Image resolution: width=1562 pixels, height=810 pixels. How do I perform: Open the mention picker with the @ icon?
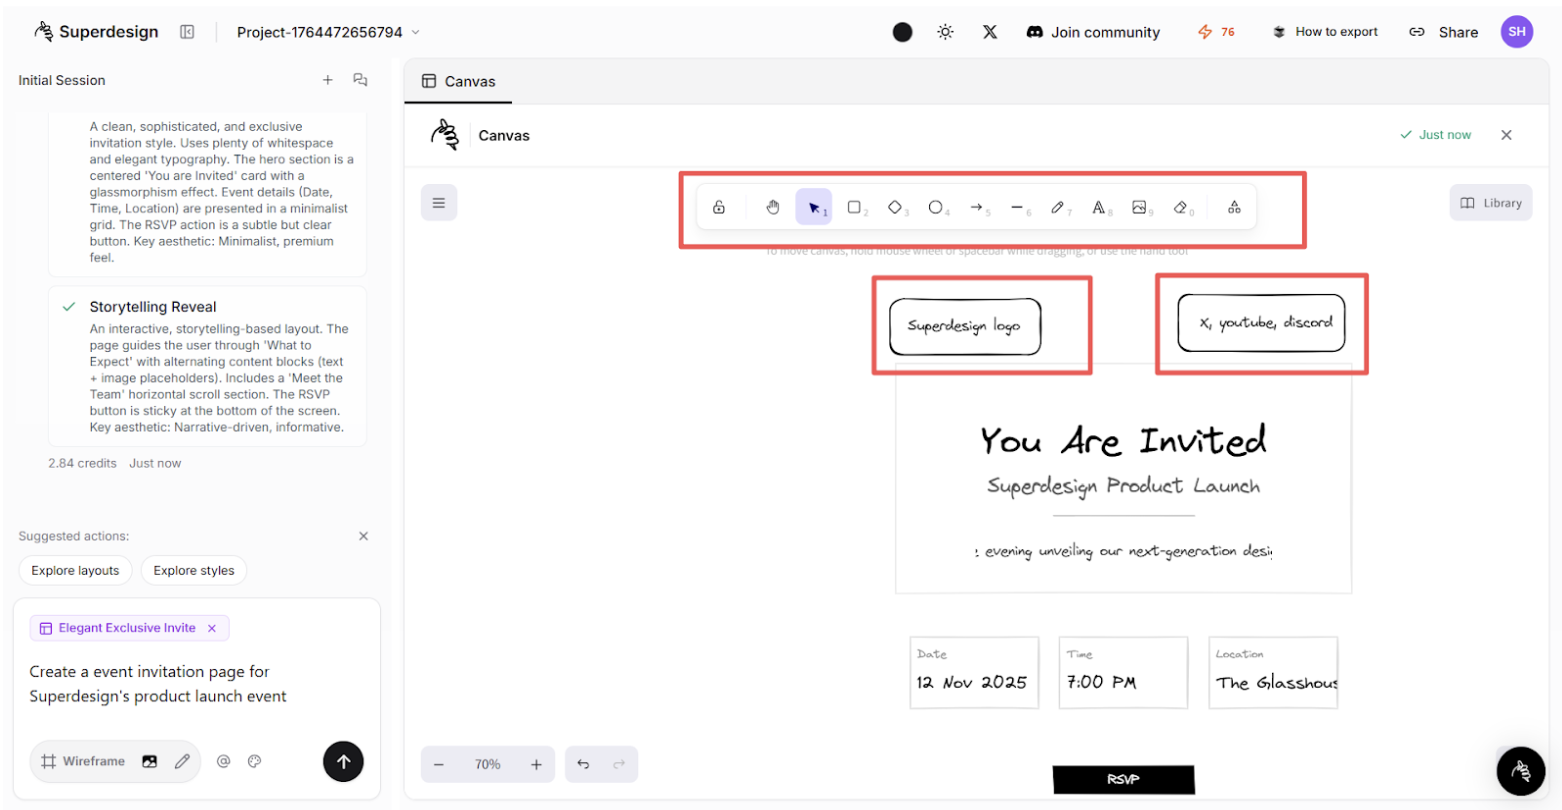click(x=223, y=761)
